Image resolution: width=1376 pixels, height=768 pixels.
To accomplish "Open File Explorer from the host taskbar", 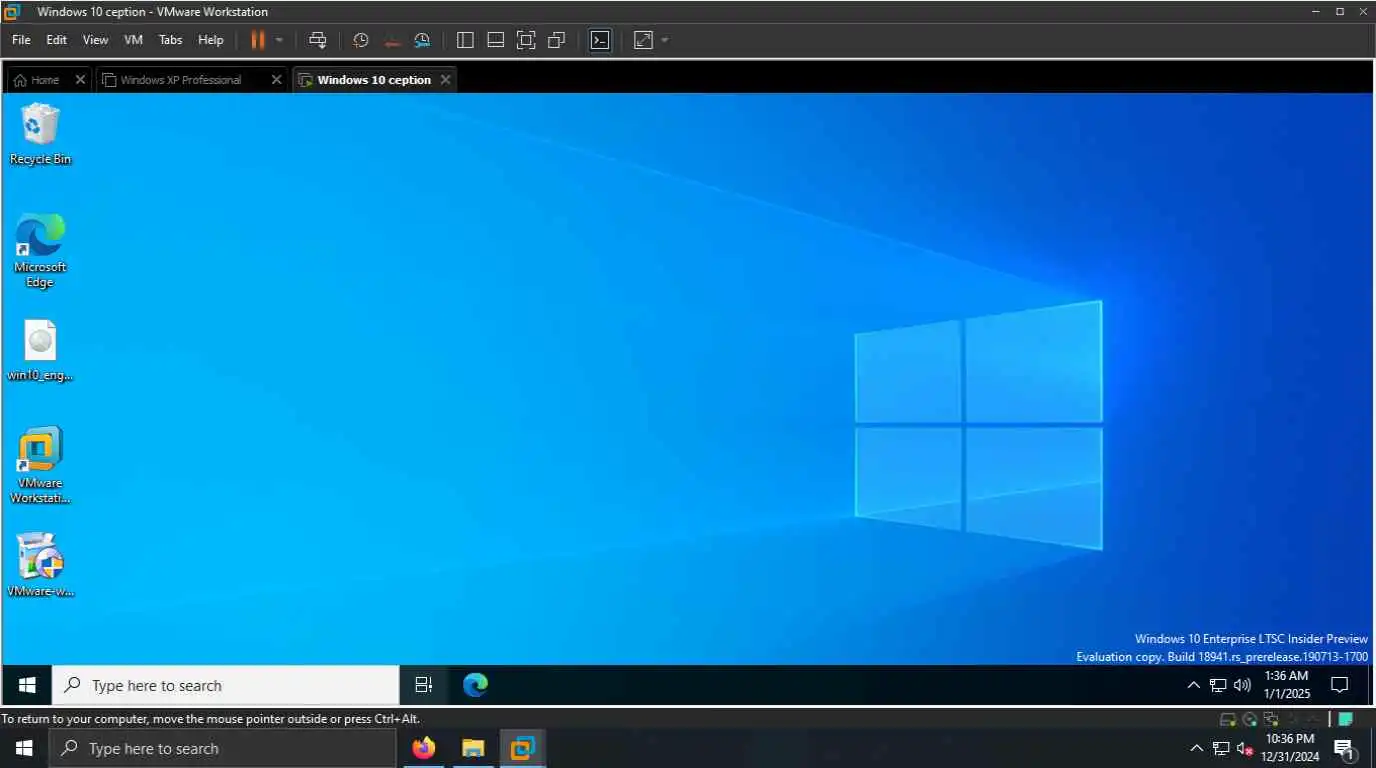I will pyautogui.click(x=473, y=748).
